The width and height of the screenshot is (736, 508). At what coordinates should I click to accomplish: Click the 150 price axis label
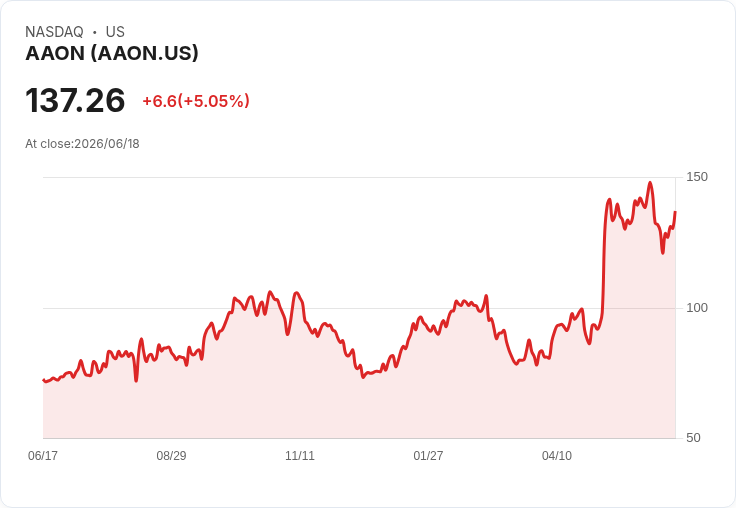697,177
